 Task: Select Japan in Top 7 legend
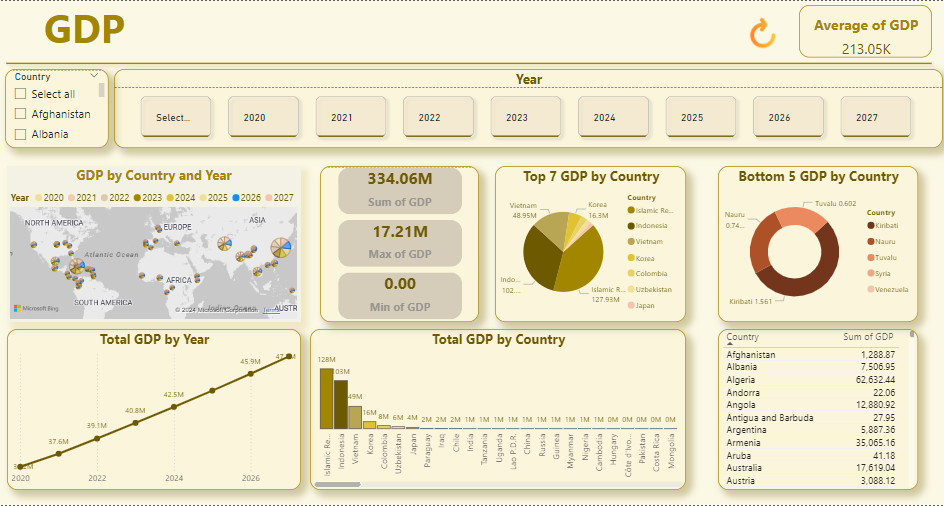pyautogui.click(x=642, y=305)
